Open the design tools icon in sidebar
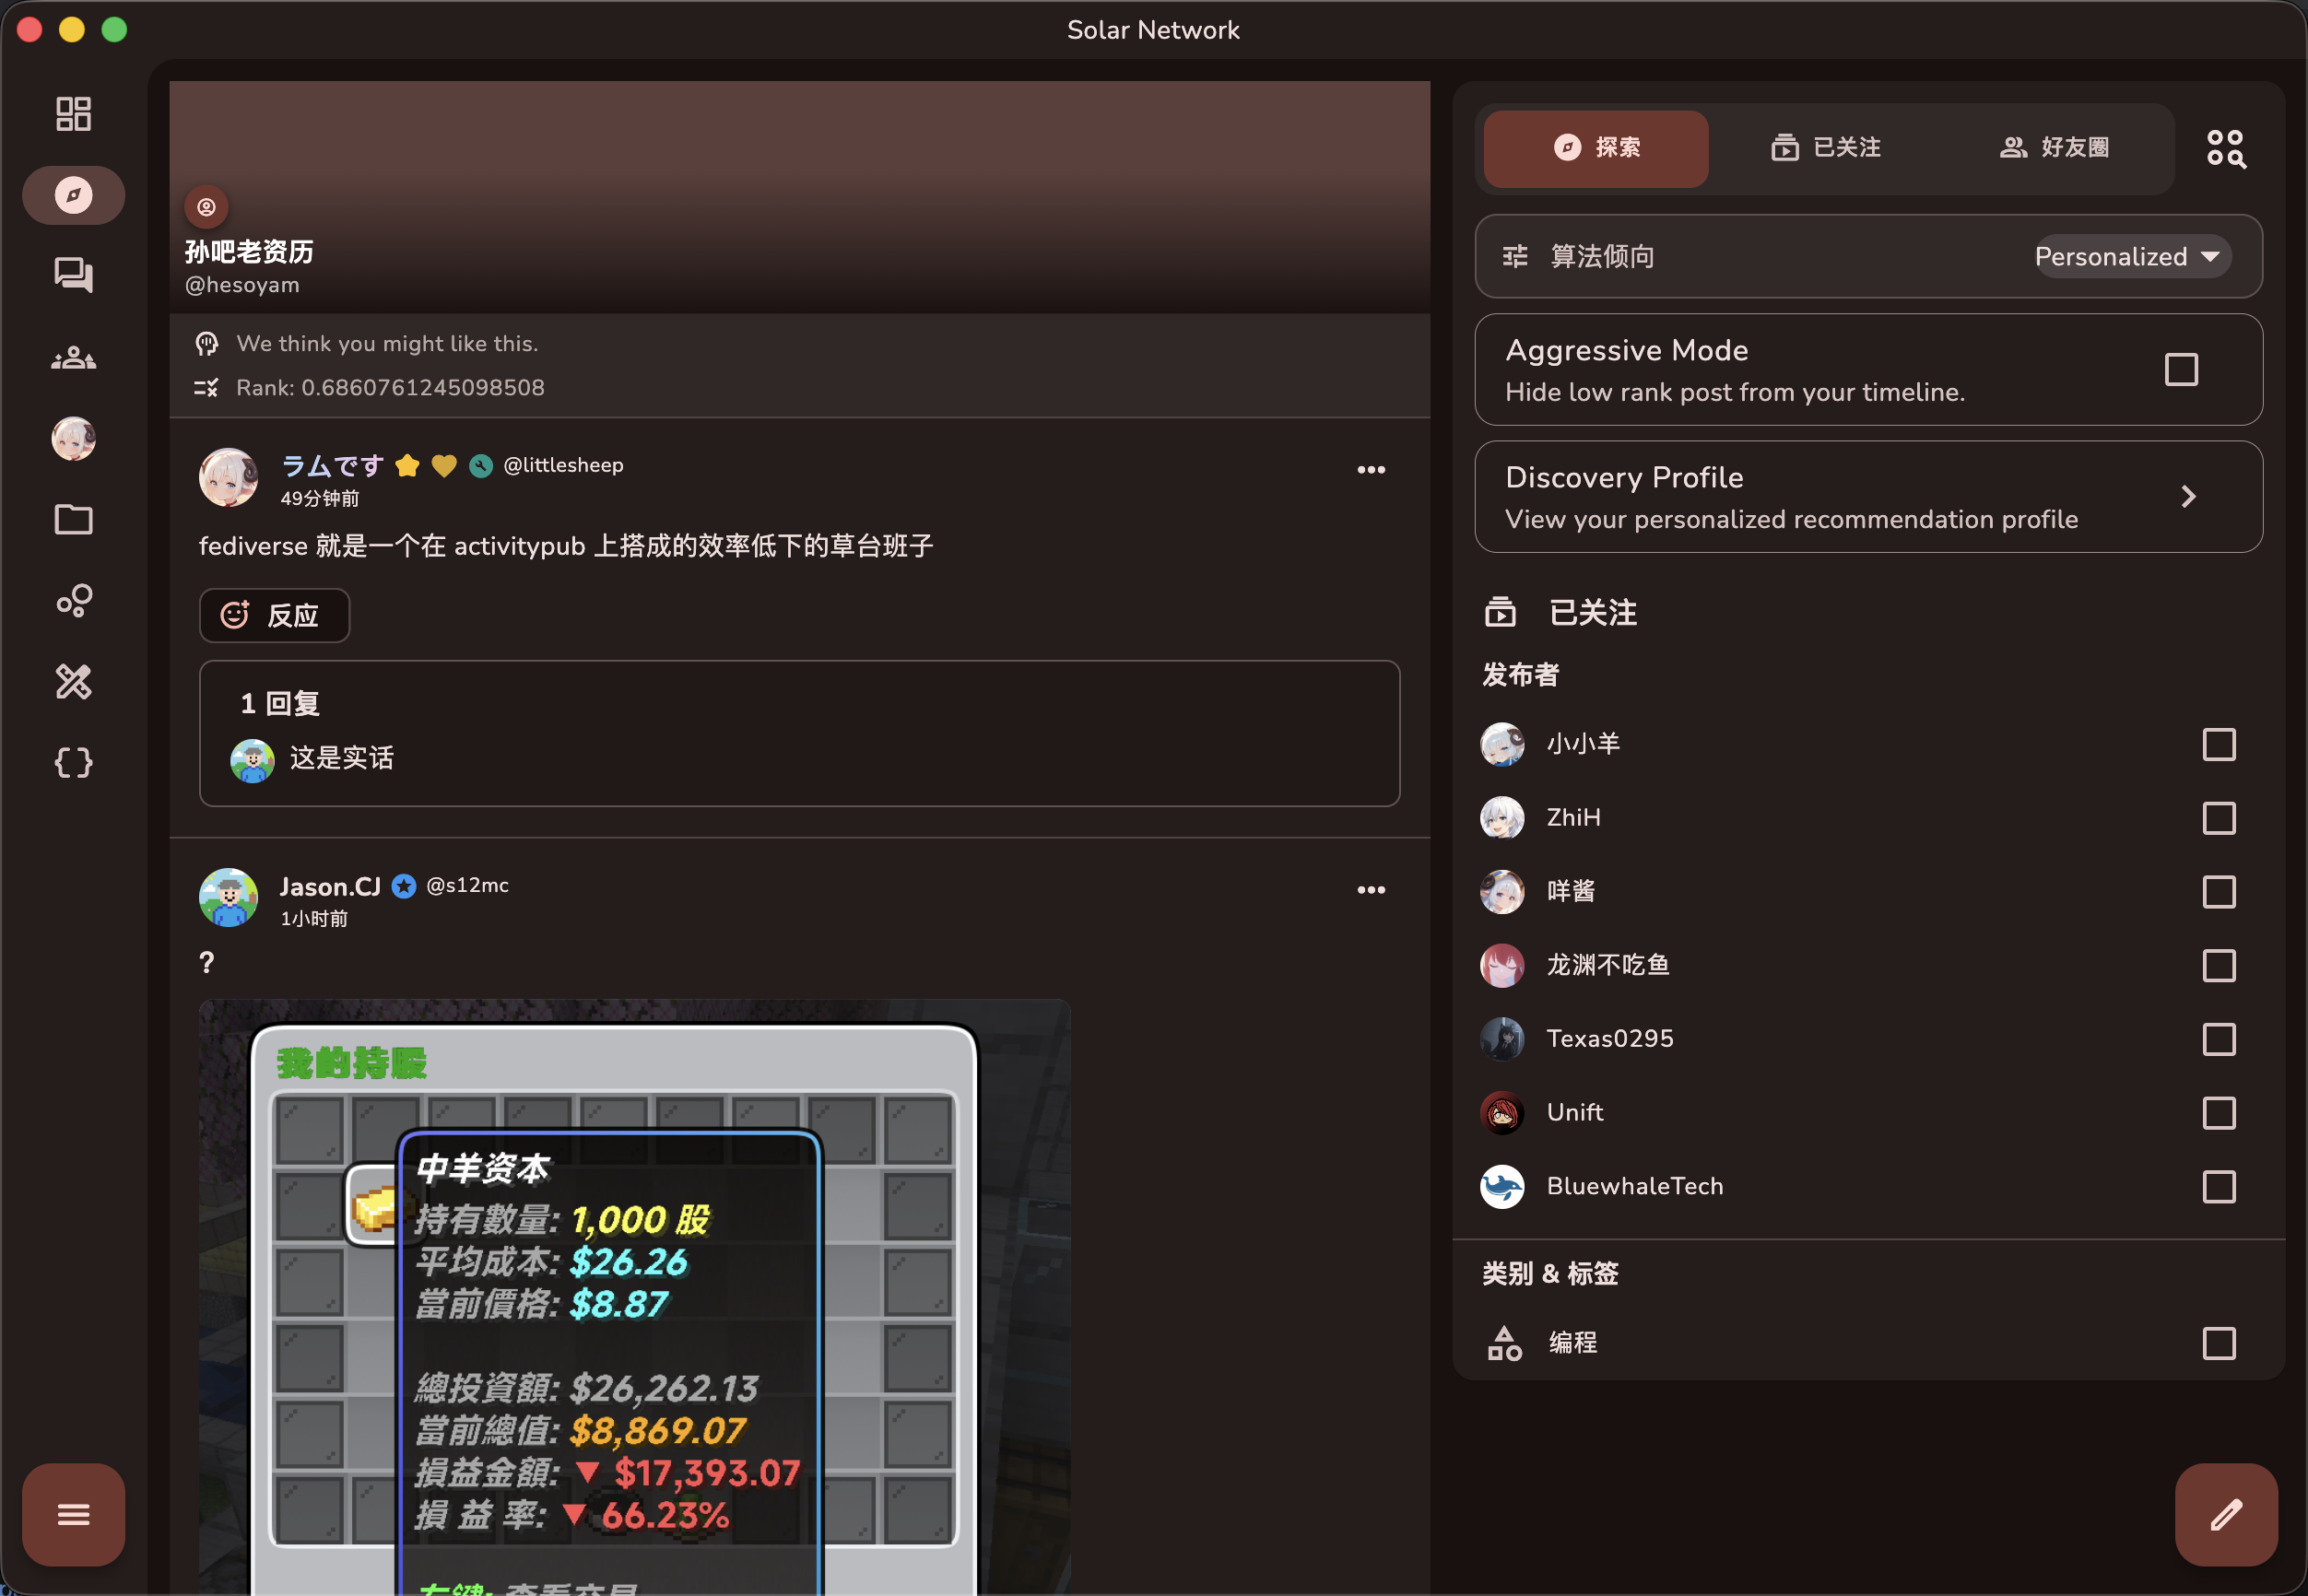The height and width of the screenshot is (1596, 2308). tap(73, 682)
